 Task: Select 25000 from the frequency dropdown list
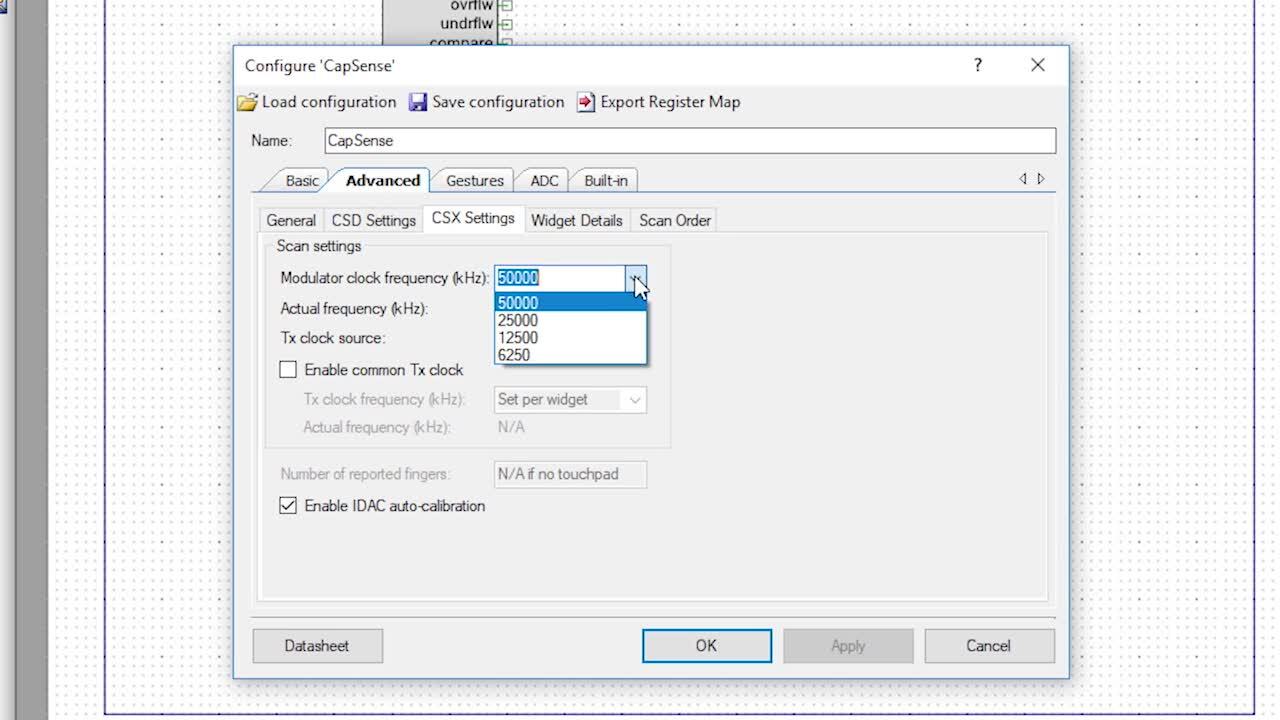[517, 320]
